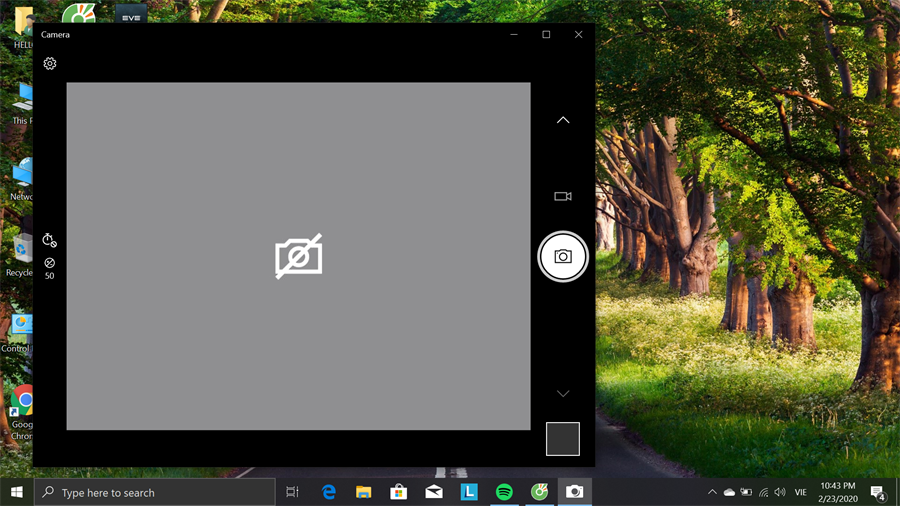Open Microsoft Store from taskbar
This screenshot has height=506, width=900.
click(398, 492)
